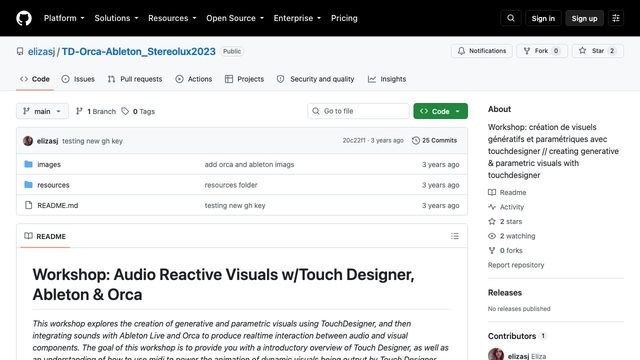
Task: Click the star icon in Star button
Action: [582, 51]
